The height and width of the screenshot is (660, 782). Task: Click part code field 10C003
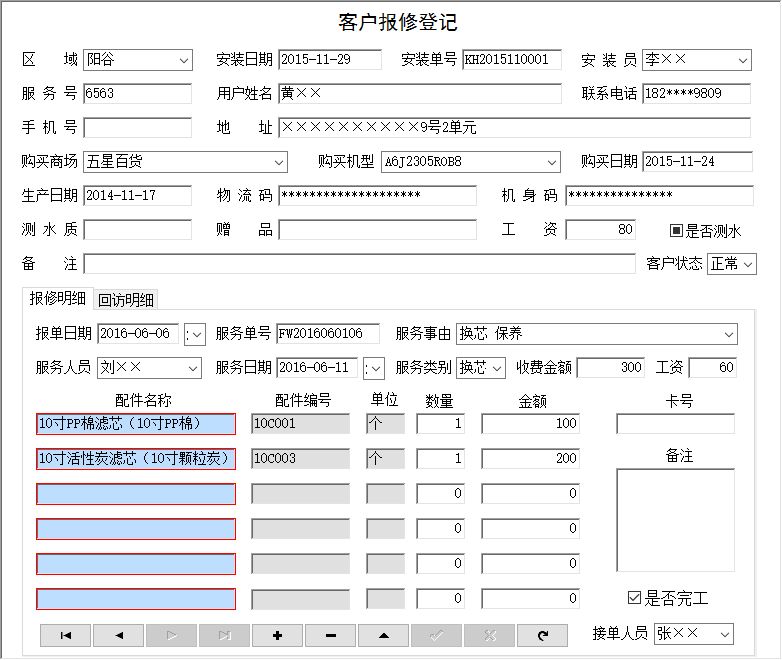(300, 458)
